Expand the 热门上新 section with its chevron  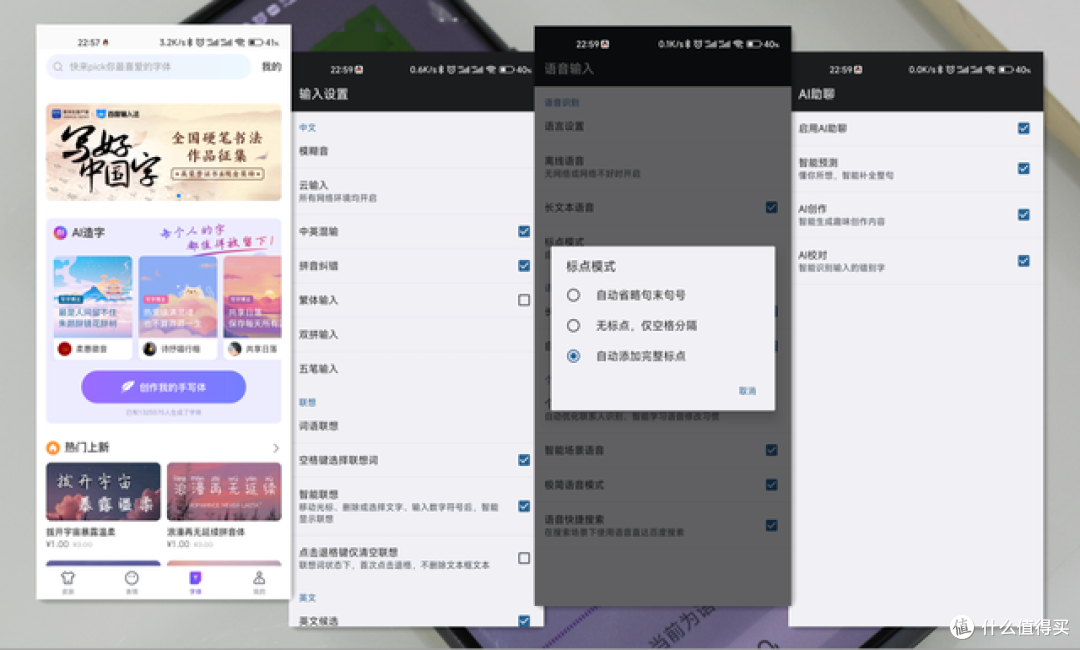tap(276, 448)
